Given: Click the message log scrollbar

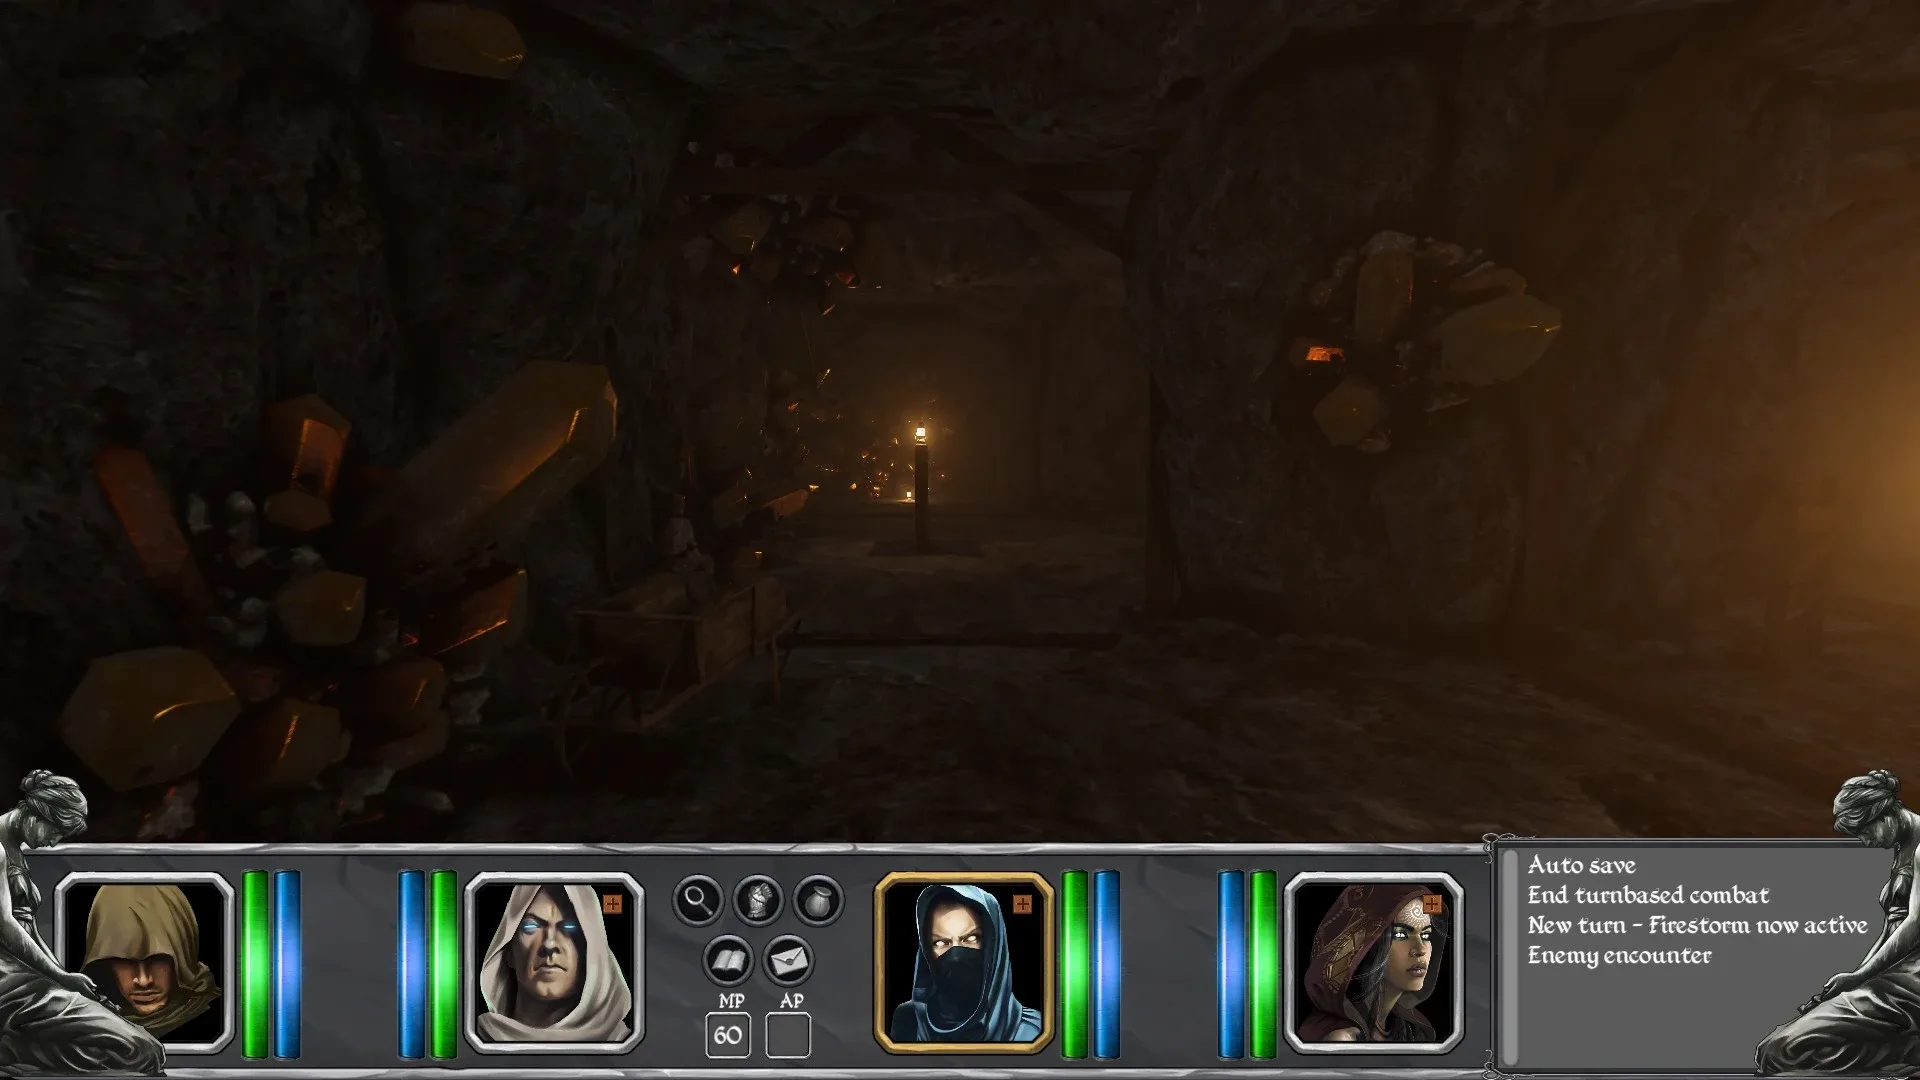Looking at the screenshot, I should pyautogui.click(x=1510, y=955).
